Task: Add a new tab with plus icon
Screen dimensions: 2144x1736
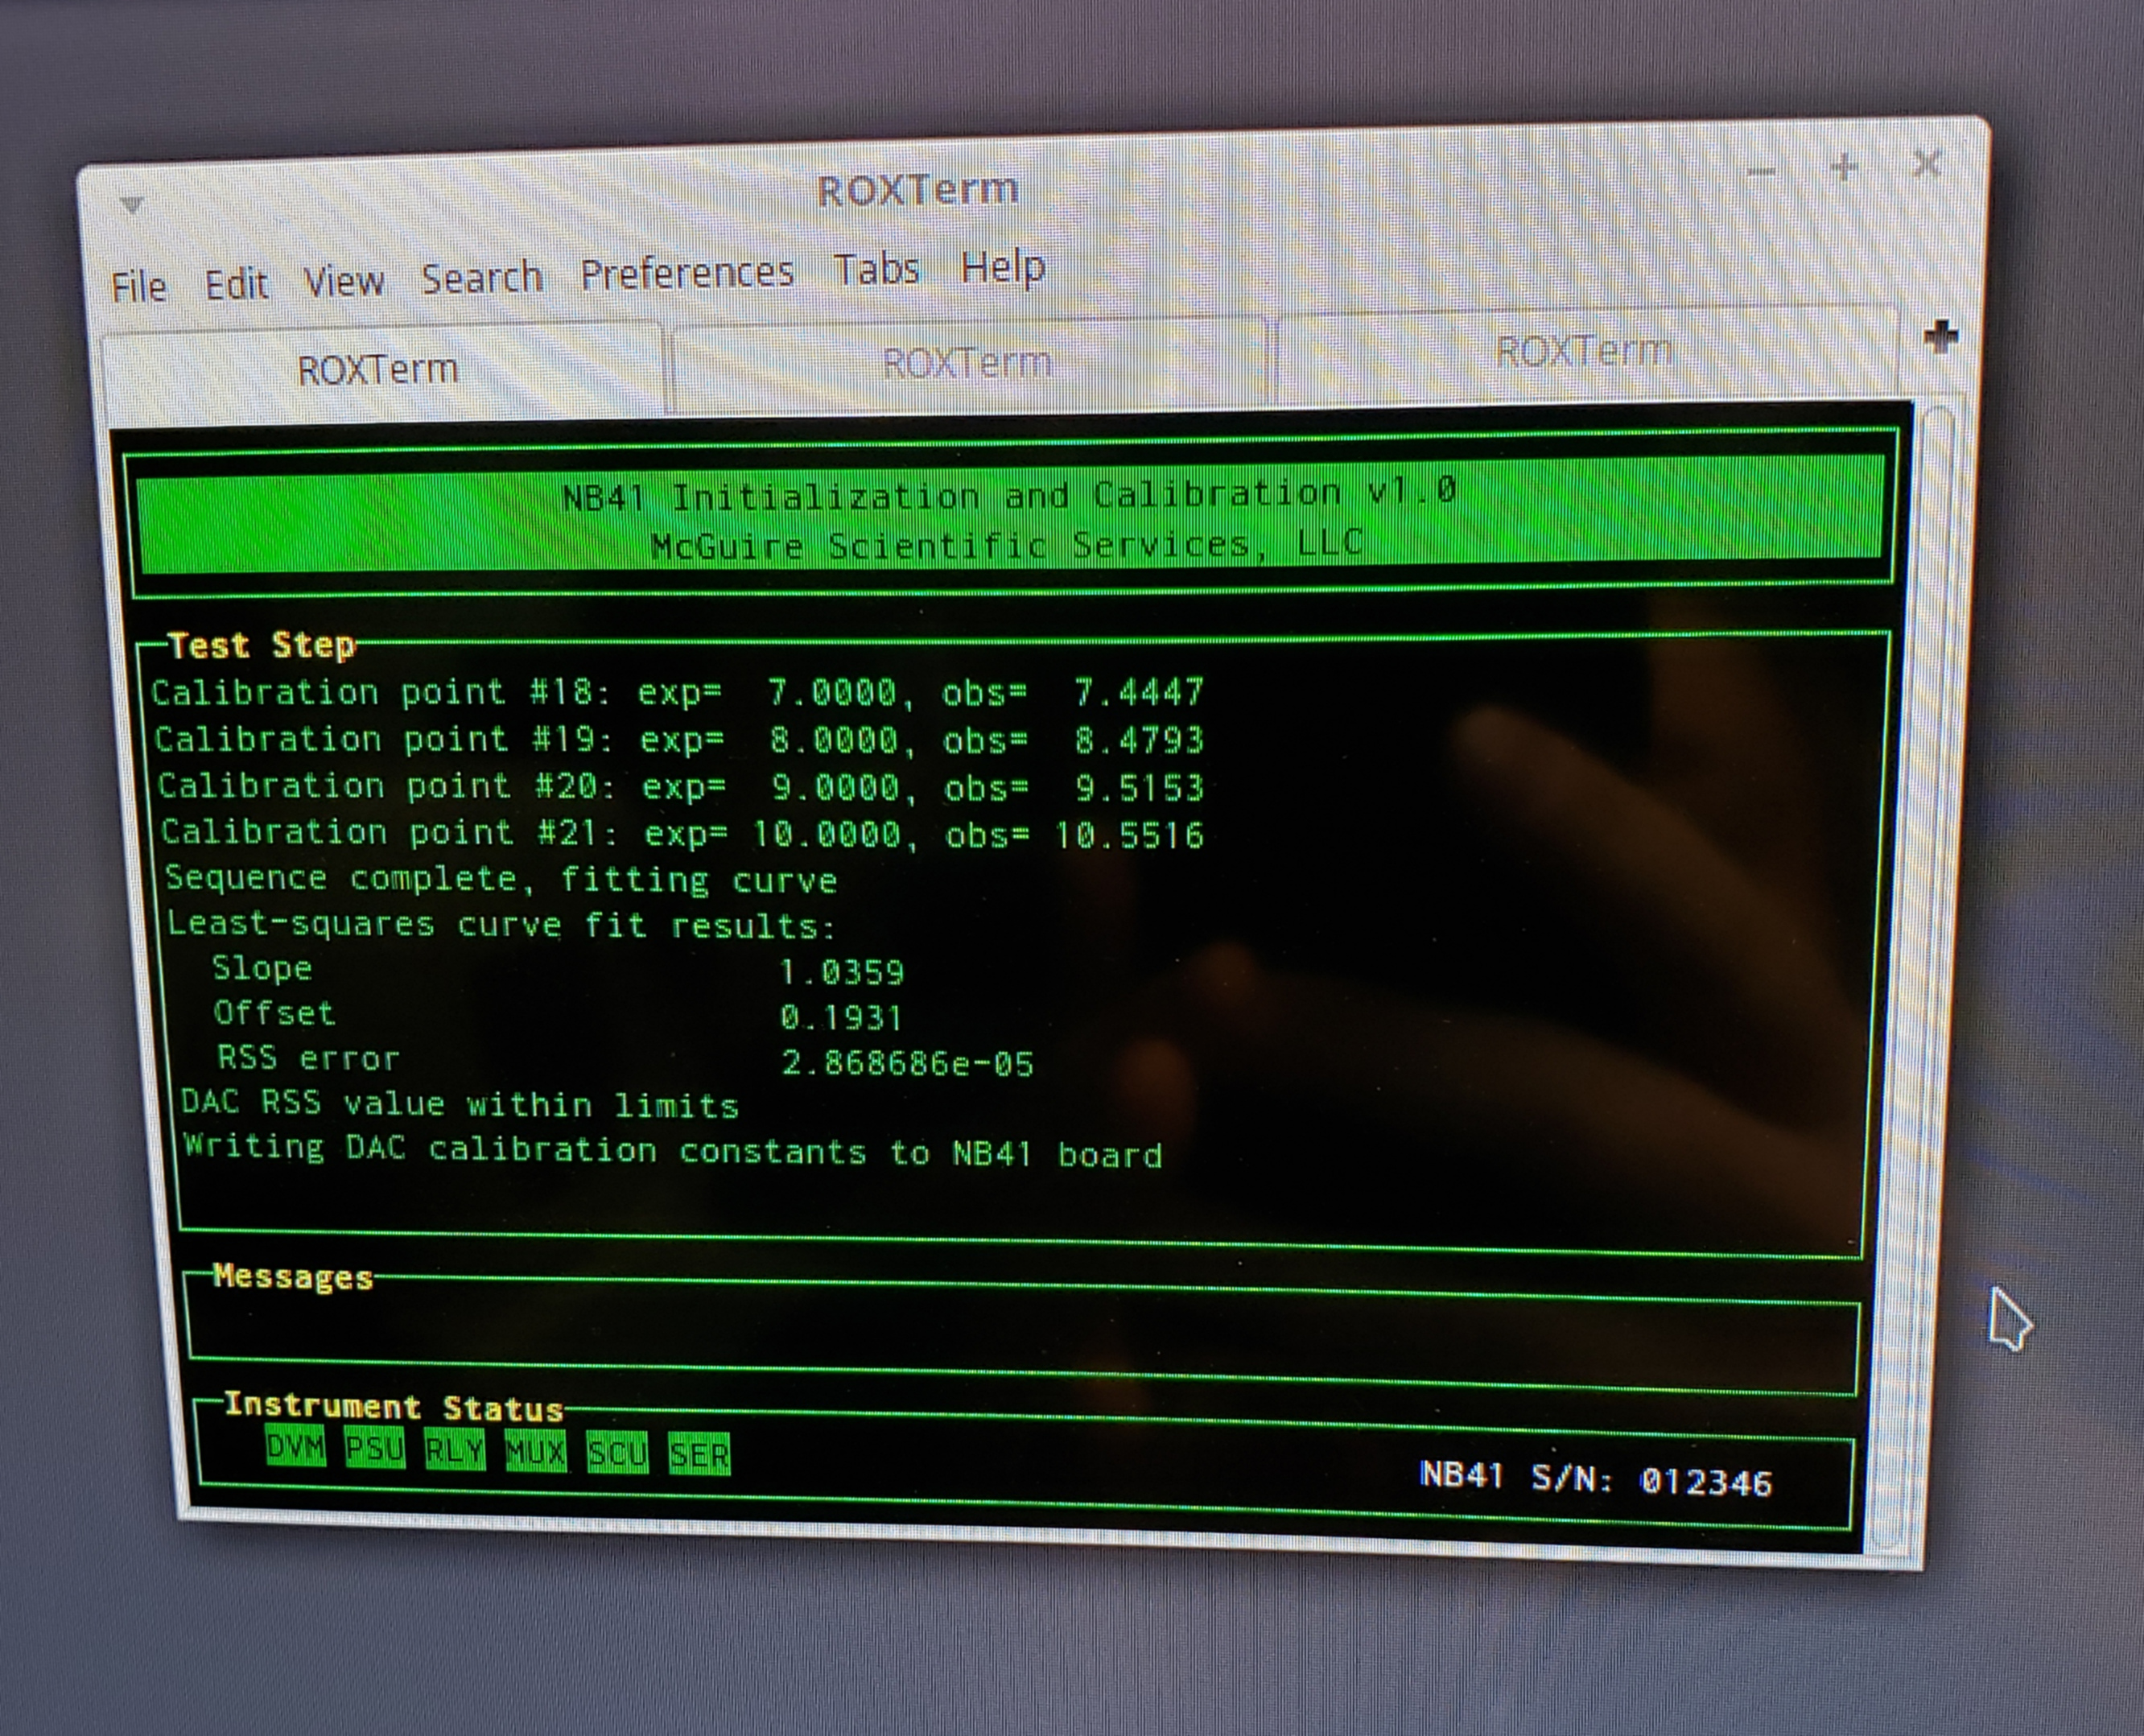Action: tap(1940, 337)
